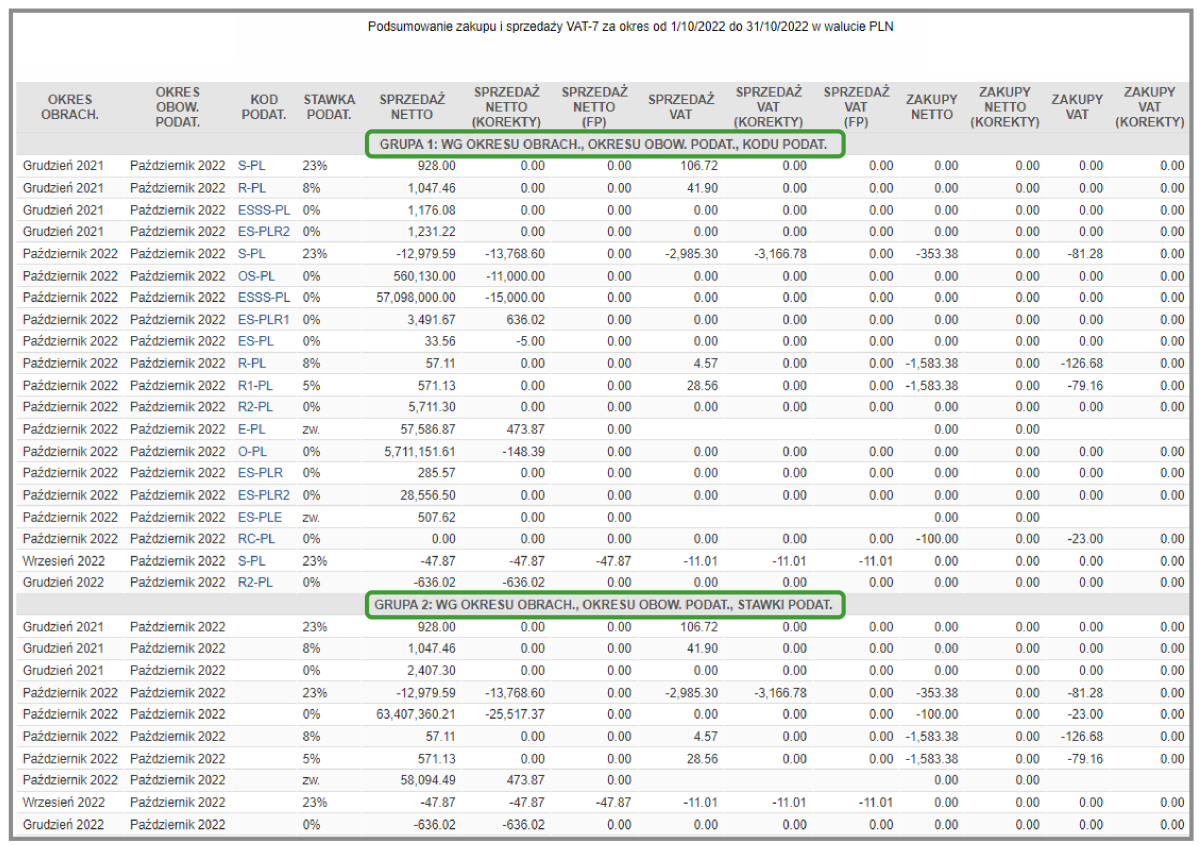The image size is (1200, 846).
Task: Select the value 28,556.50
Action: (428, 495)
